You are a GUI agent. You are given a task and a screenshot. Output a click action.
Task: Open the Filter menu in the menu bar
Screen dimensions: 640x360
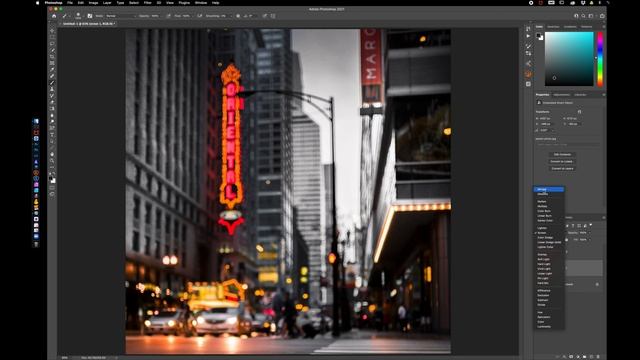click(x=147, y=2)
